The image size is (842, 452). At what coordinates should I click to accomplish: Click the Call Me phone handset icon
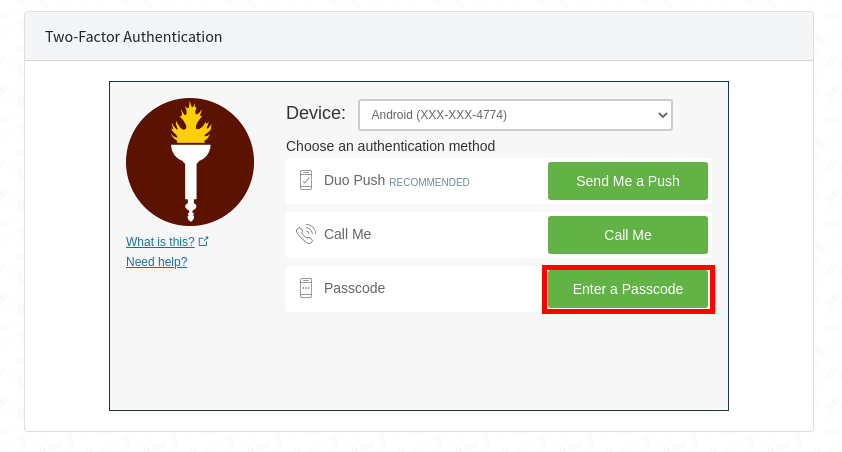[x=306, y=234]
